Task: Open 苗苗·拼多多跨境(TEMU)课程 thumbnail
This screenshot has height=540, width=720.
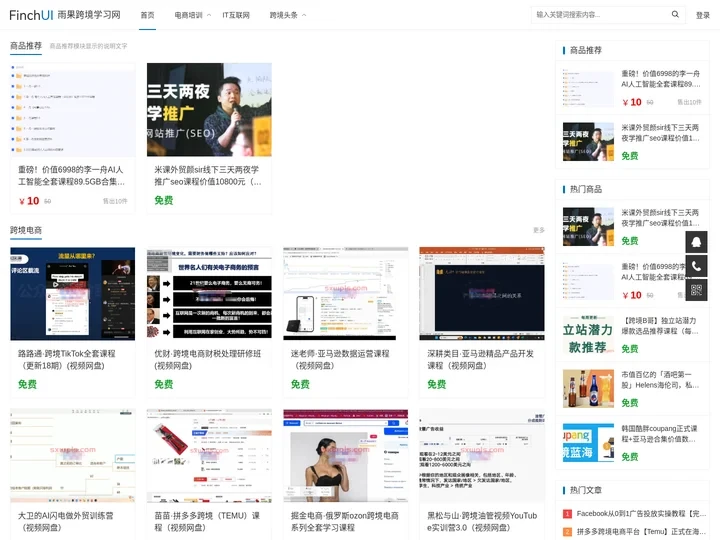Action: (x=209, y=456)
